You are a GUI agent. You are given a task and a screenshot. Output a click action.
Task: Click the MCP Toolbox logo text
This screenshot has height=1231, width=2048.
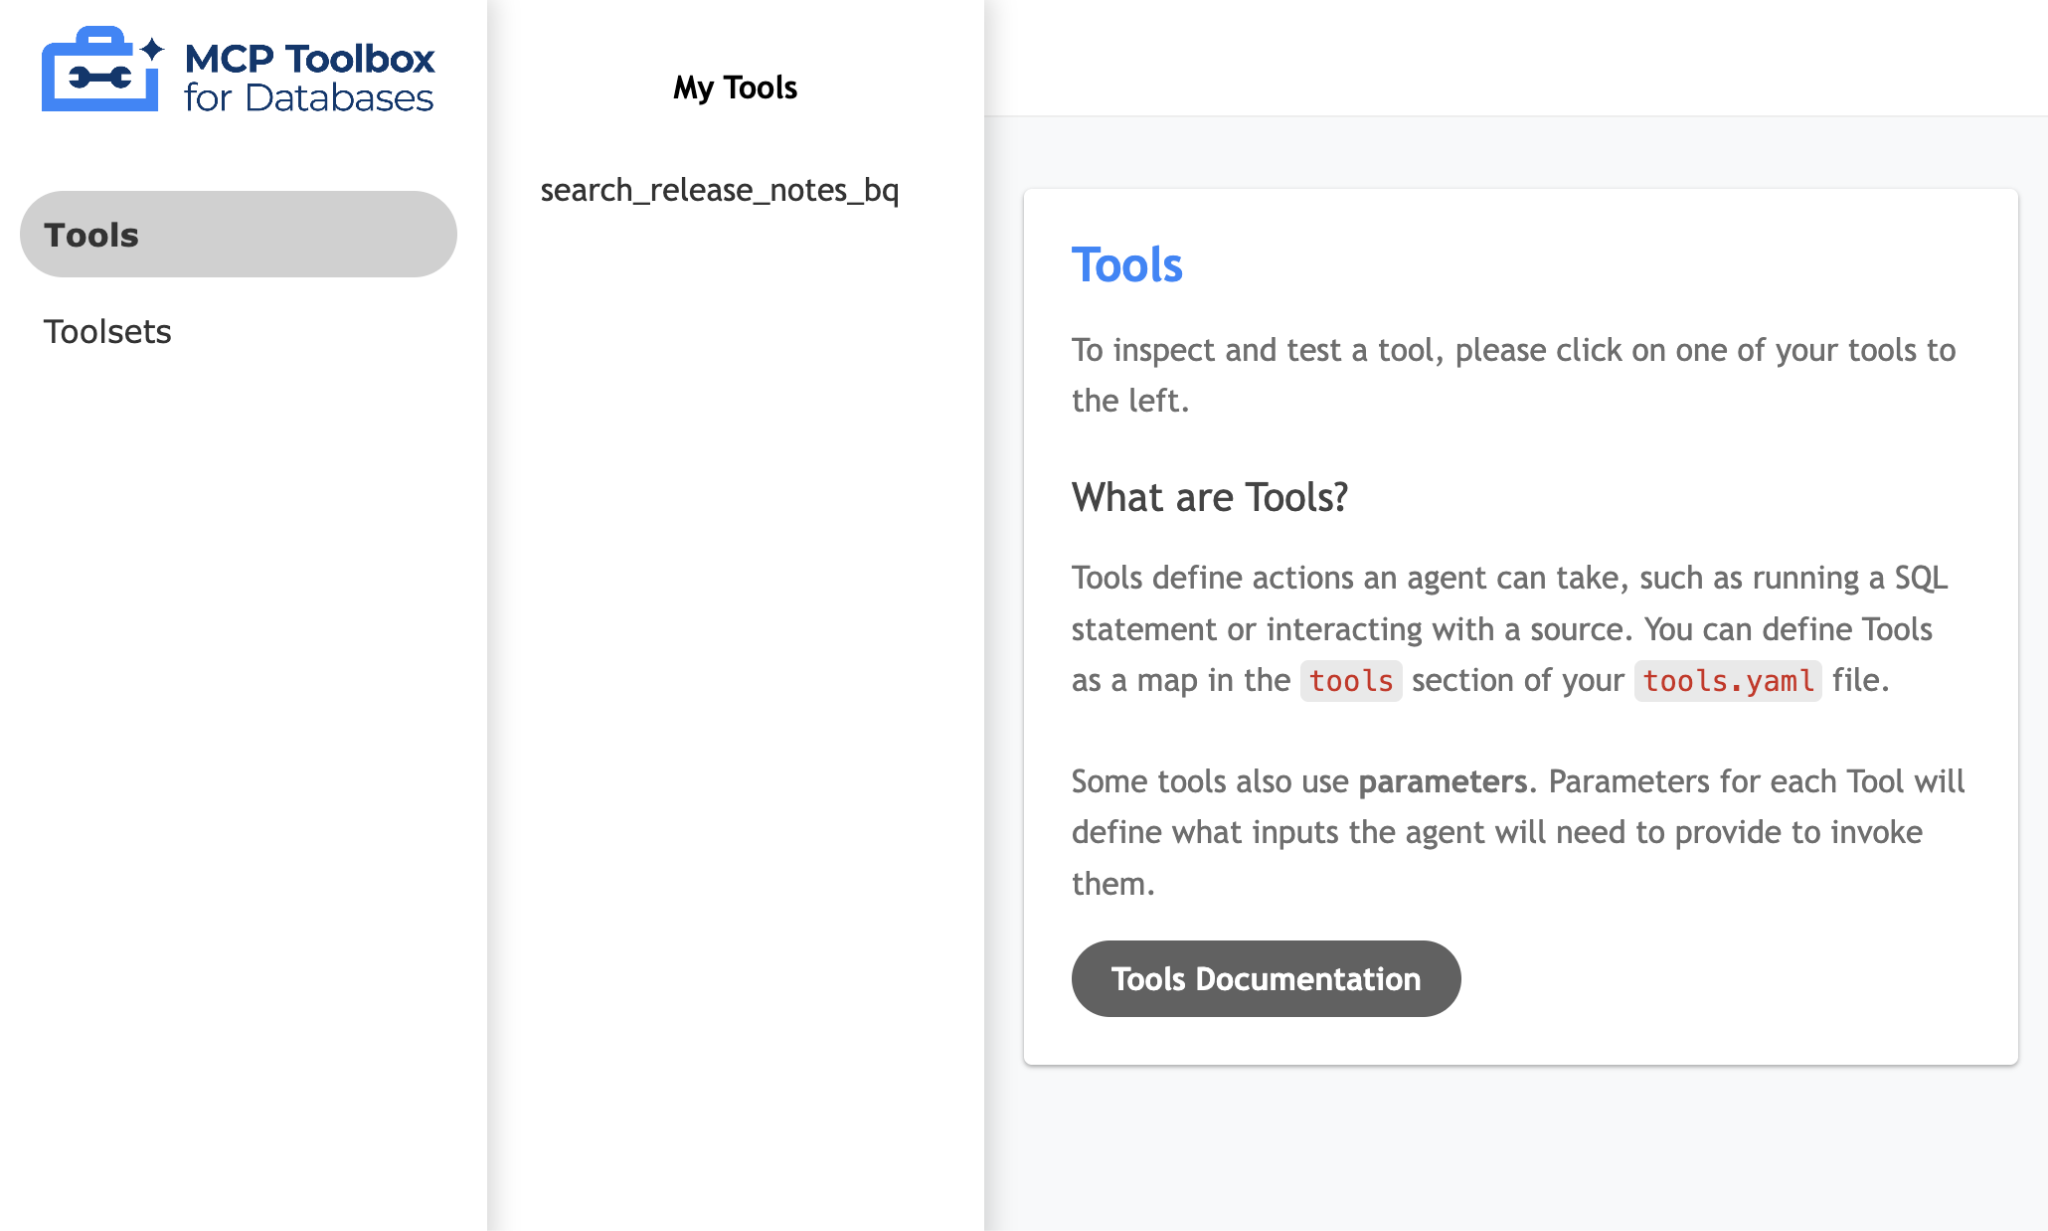[309, 58]
